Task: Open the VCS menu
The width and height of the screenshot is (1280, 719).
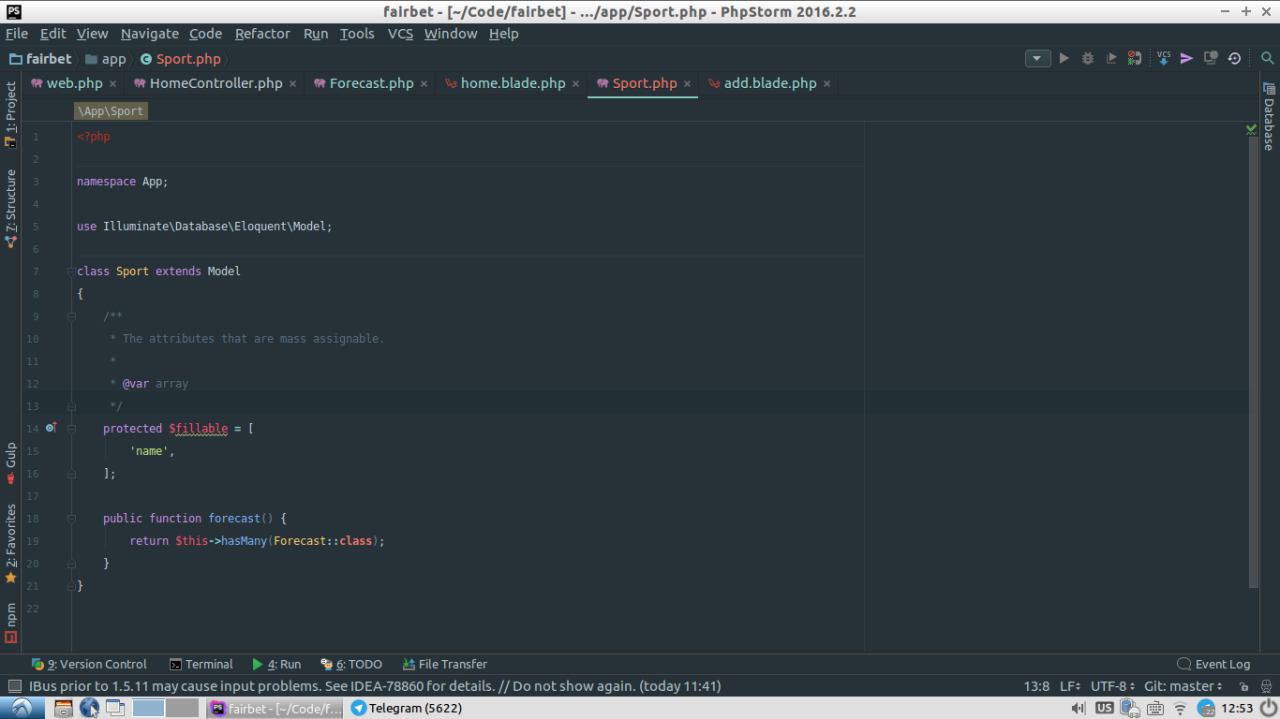Action: pos(400,33)
